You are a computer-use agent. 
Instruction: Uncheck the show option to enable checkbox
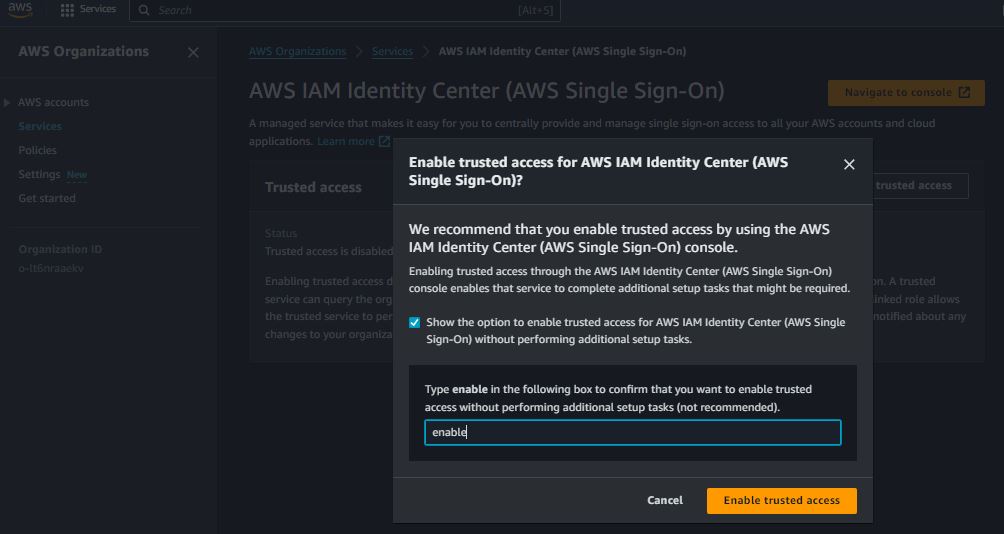click(415, 323)
